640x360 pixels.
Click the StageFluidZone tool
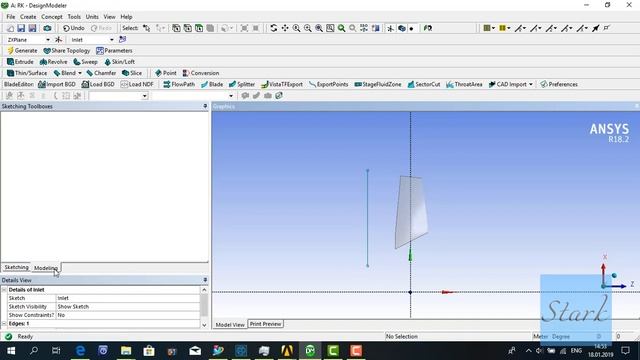pos(378,84)
